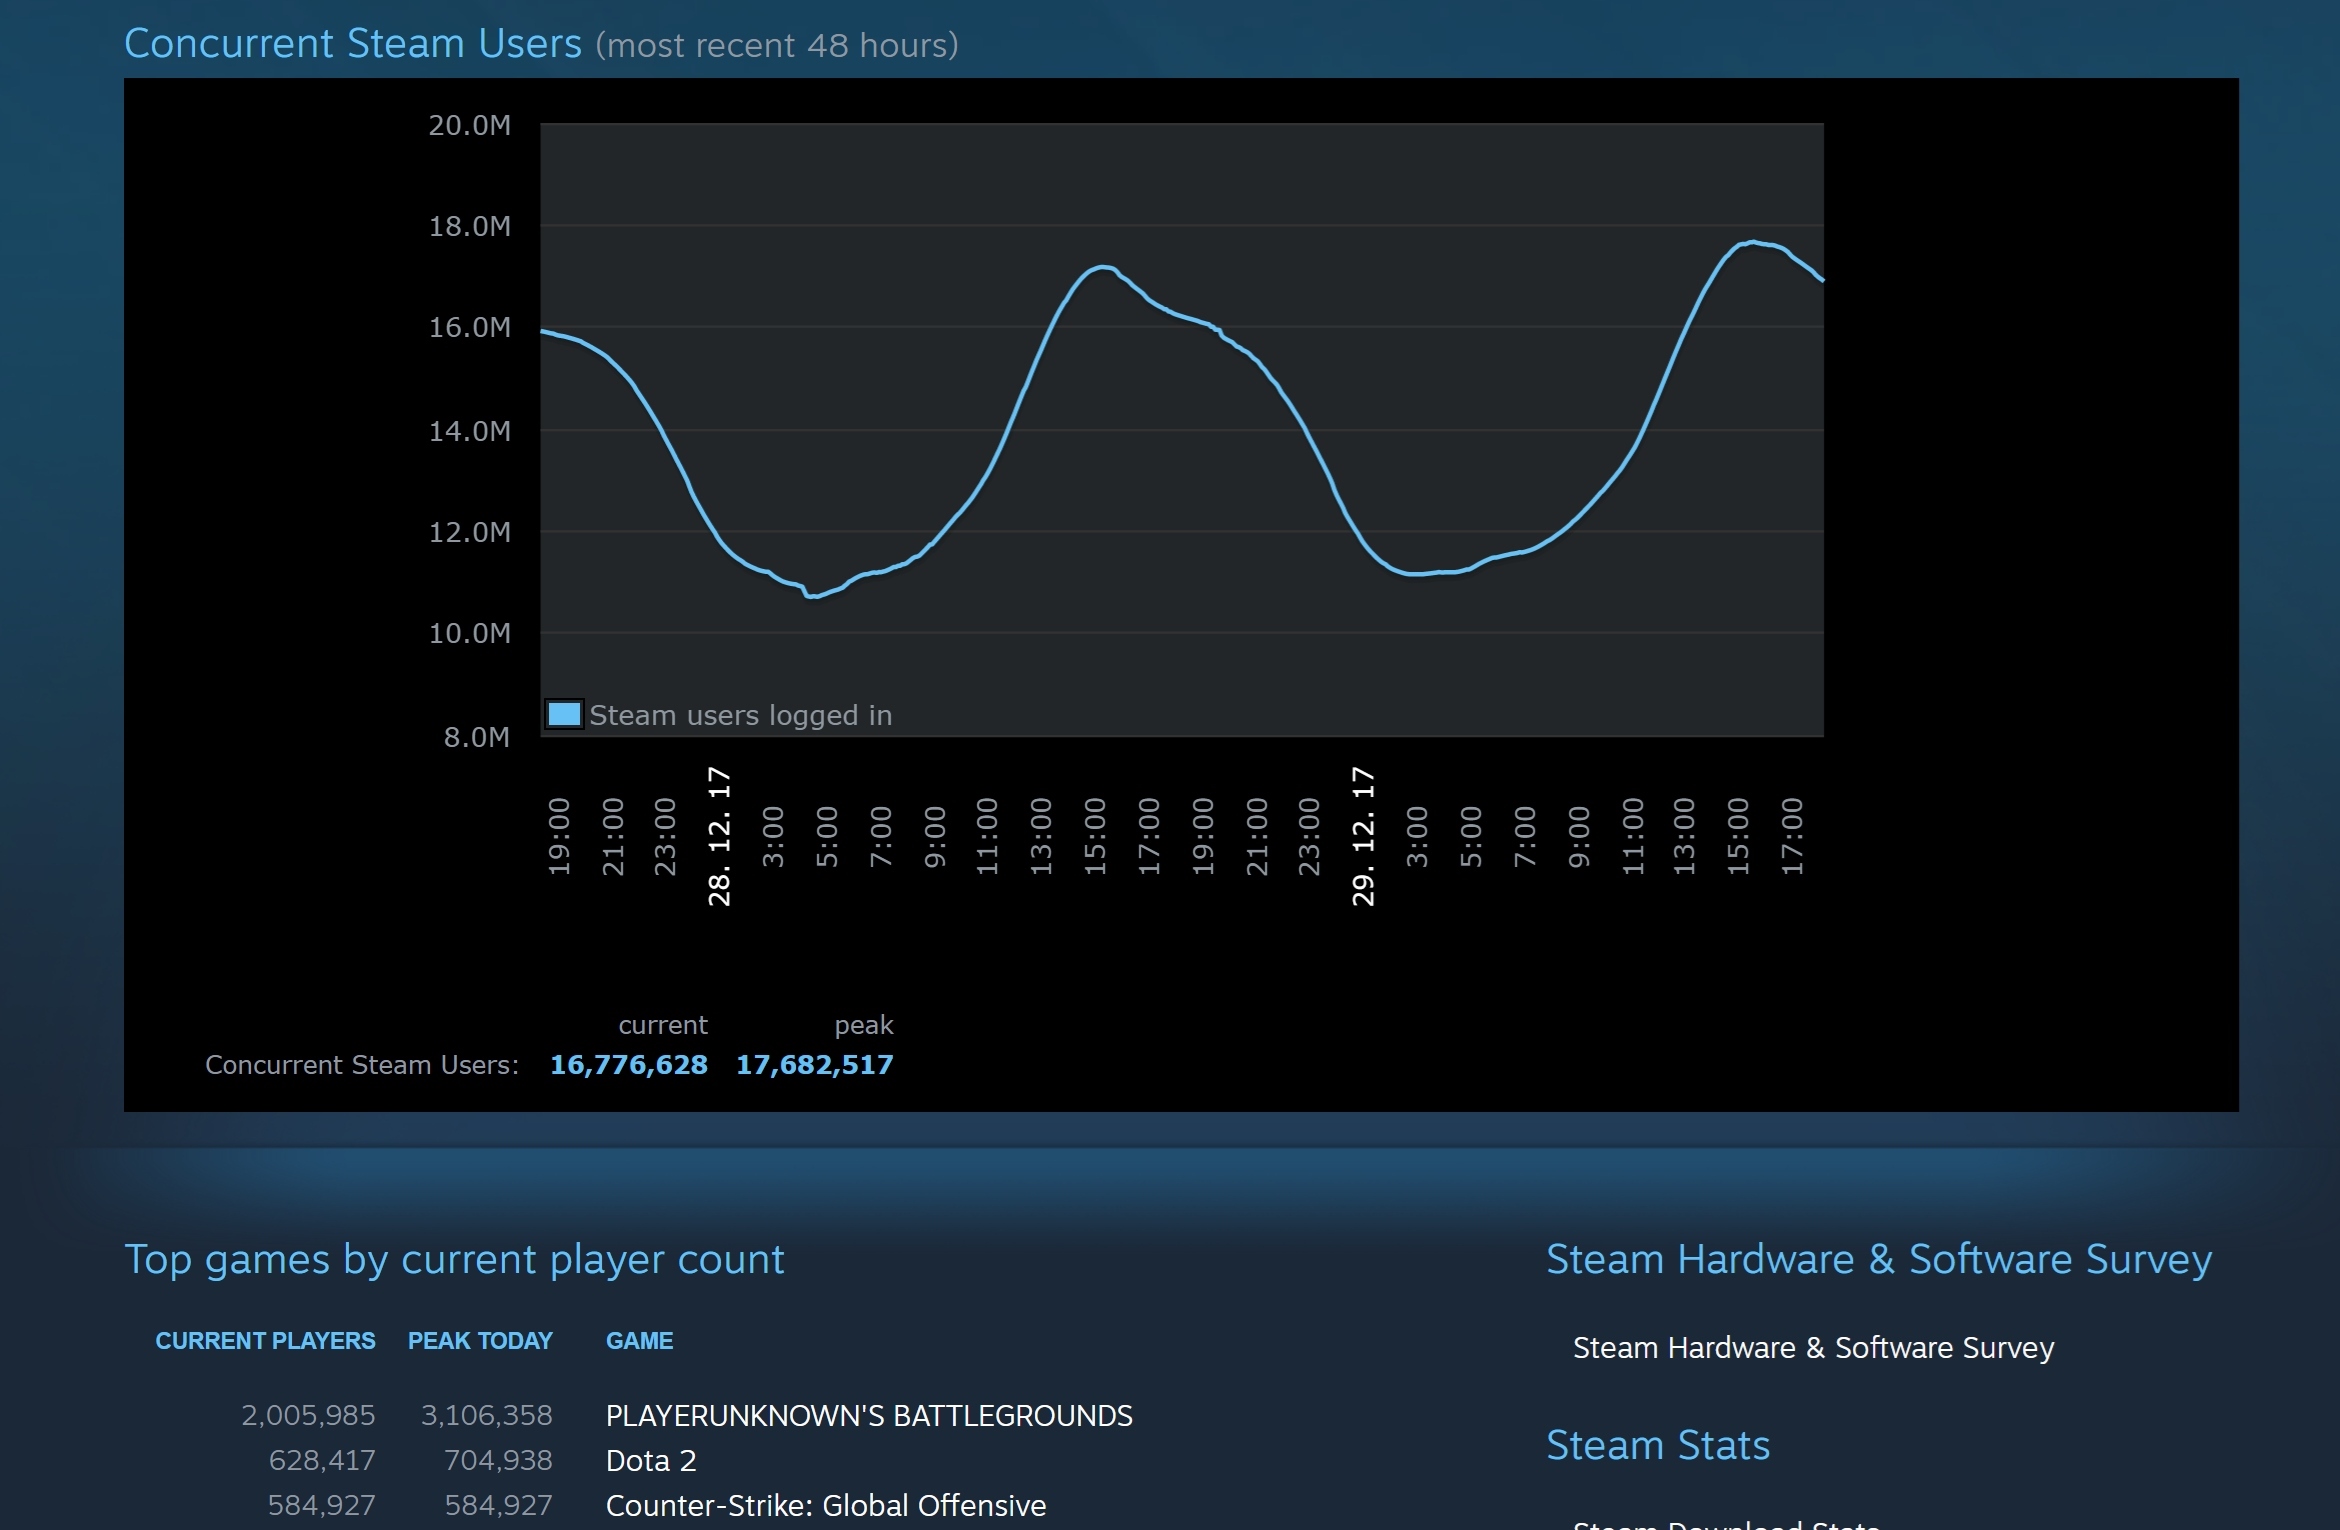Open the Dota 2 game link

[x=650, y=1460]
